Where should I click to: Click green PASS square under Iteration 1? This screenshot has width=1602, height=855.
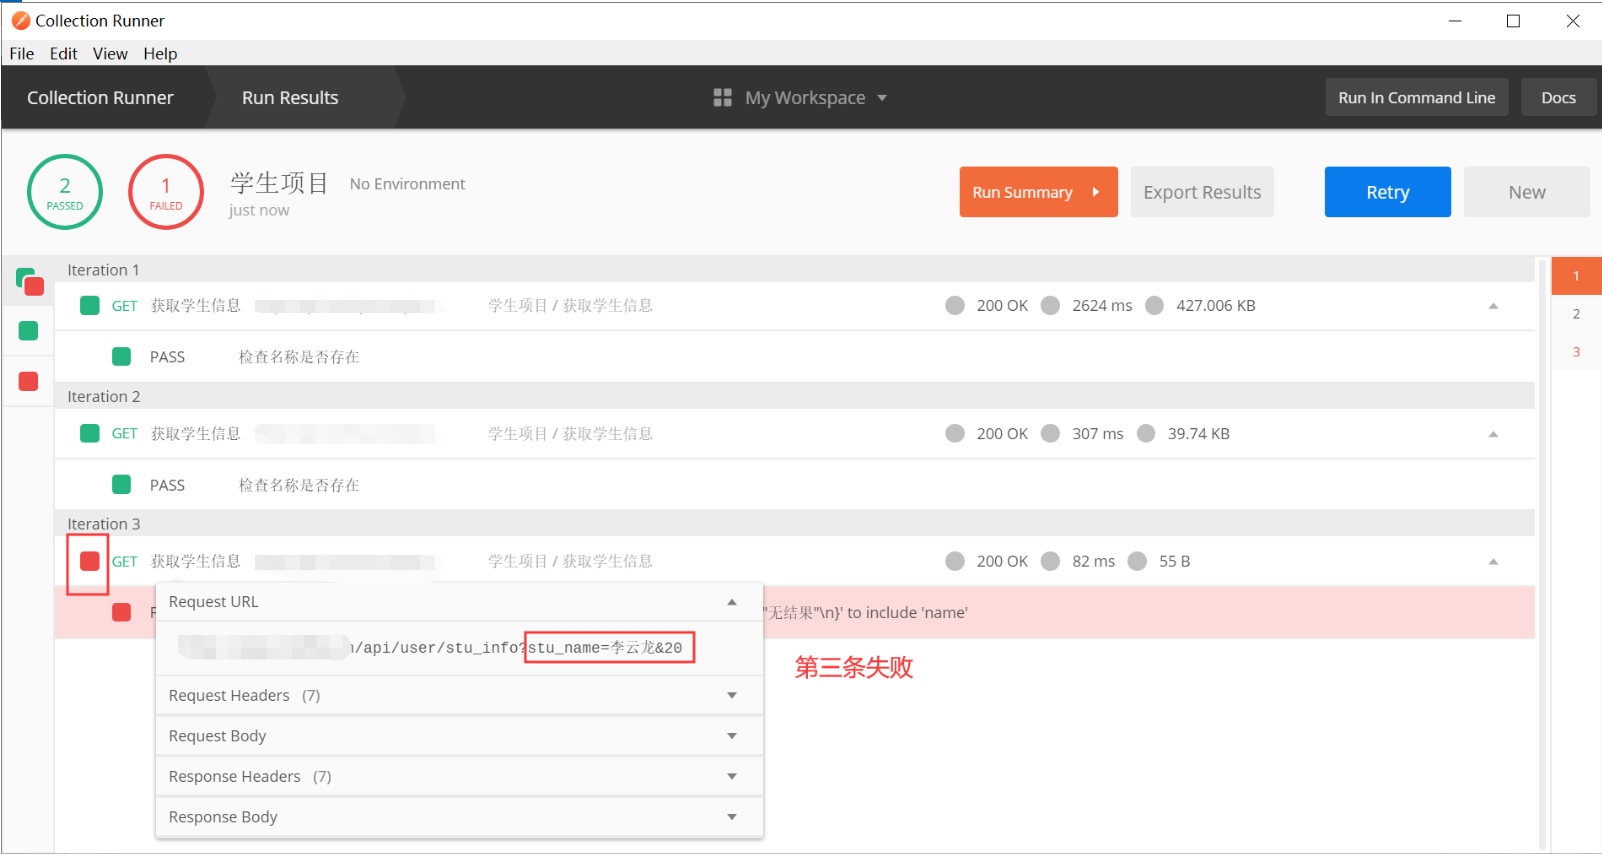[122, 356]
